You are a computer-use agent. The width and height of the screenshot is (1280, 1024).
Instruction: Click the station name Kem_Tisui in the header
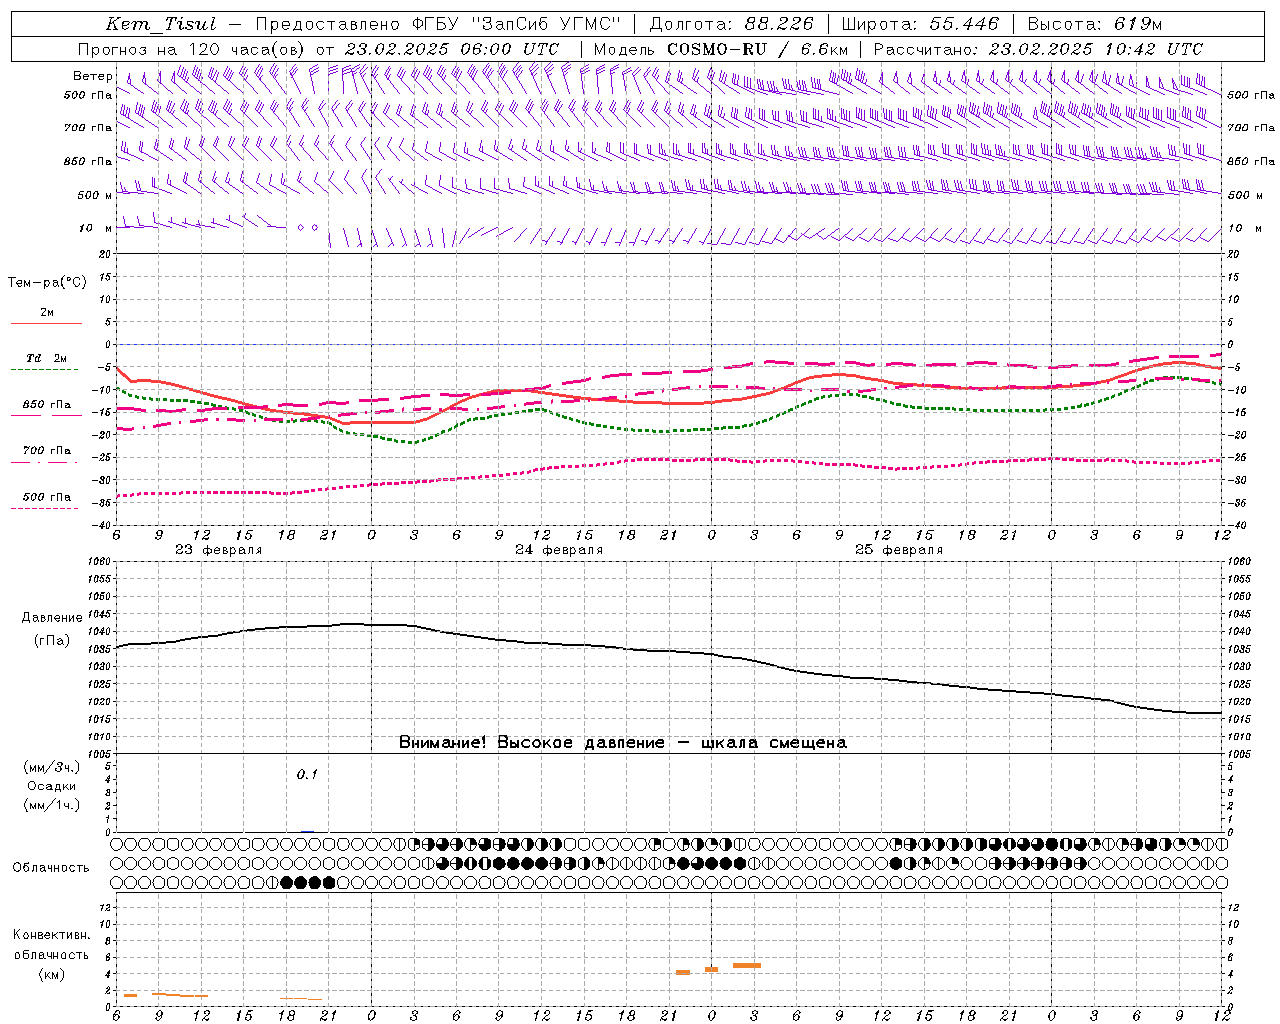(x=161, y=24)
